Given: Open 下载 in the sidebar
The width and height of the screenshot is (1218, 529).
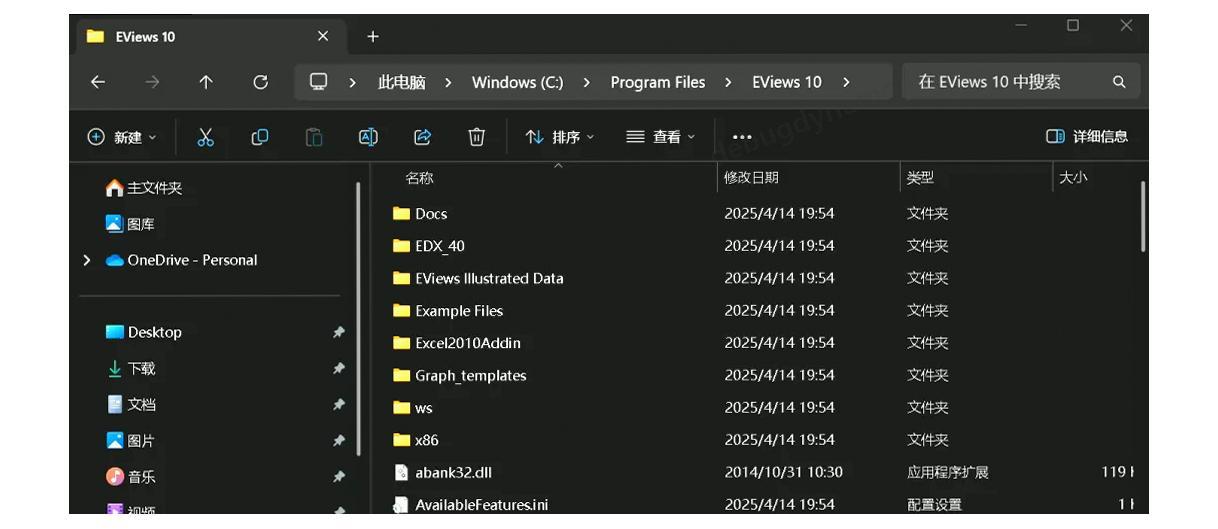Looking at the screenshot, I should tap(130, 368).
